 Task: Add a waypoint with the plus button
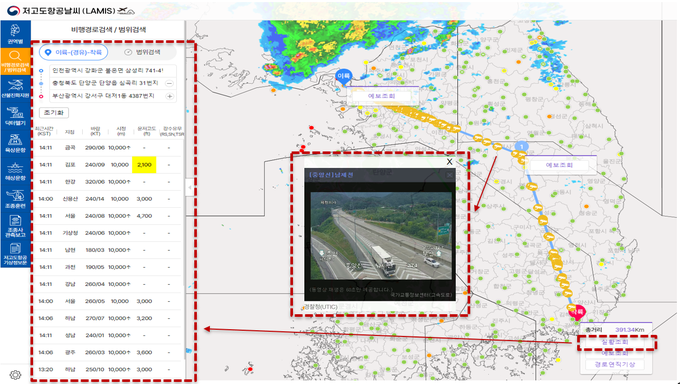coord(170,96)
